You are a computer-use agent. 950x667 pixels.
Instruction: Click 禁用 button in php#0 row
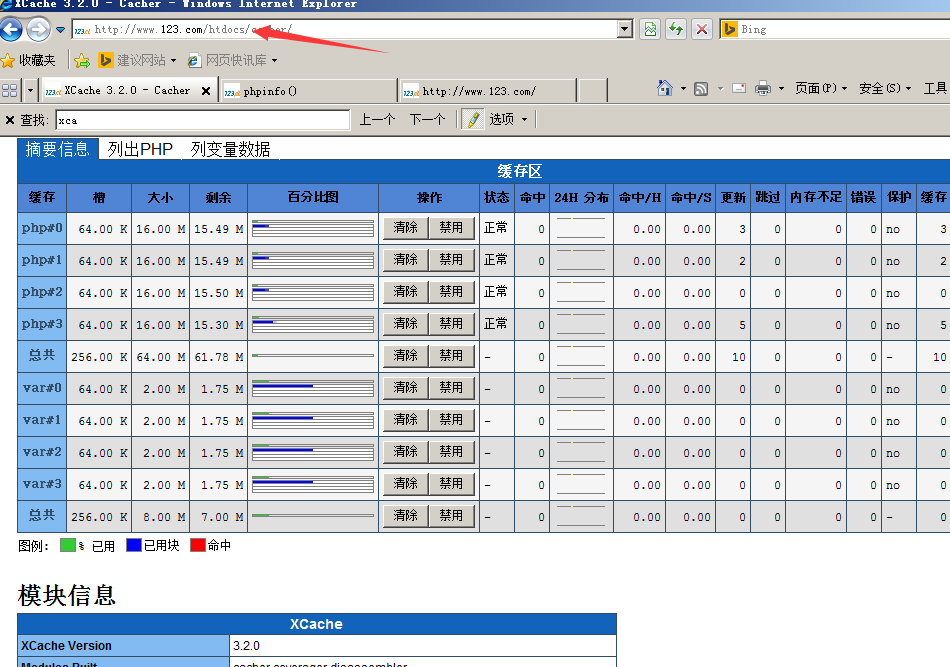point(451,228)
